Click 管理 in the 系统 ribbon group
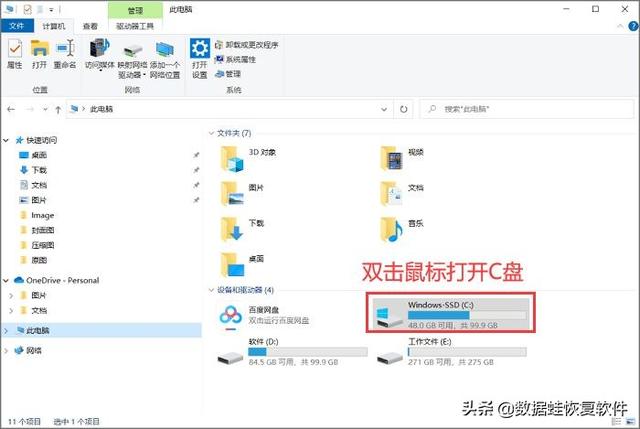 click(228, 74)
